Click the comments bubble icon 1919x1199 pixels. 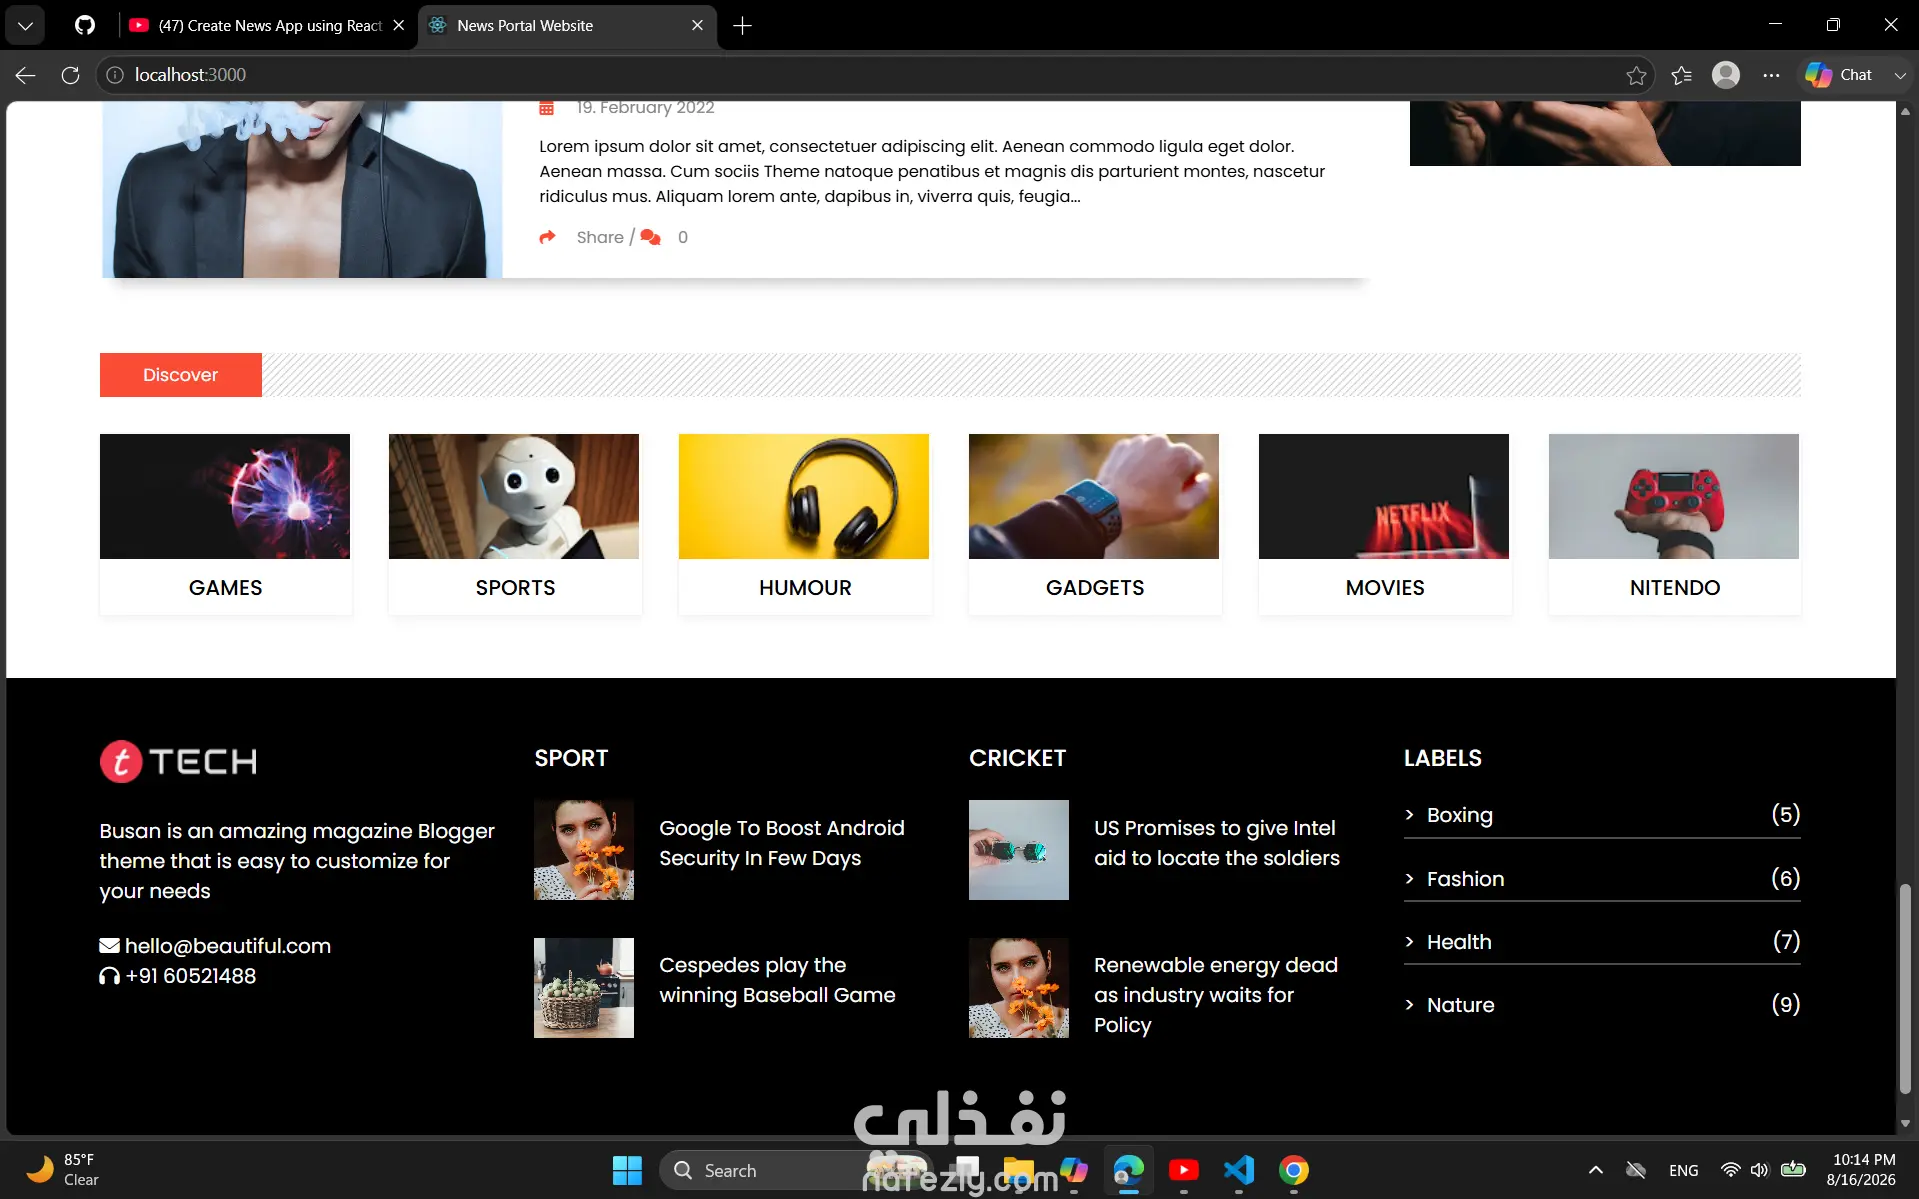[651, 237]
